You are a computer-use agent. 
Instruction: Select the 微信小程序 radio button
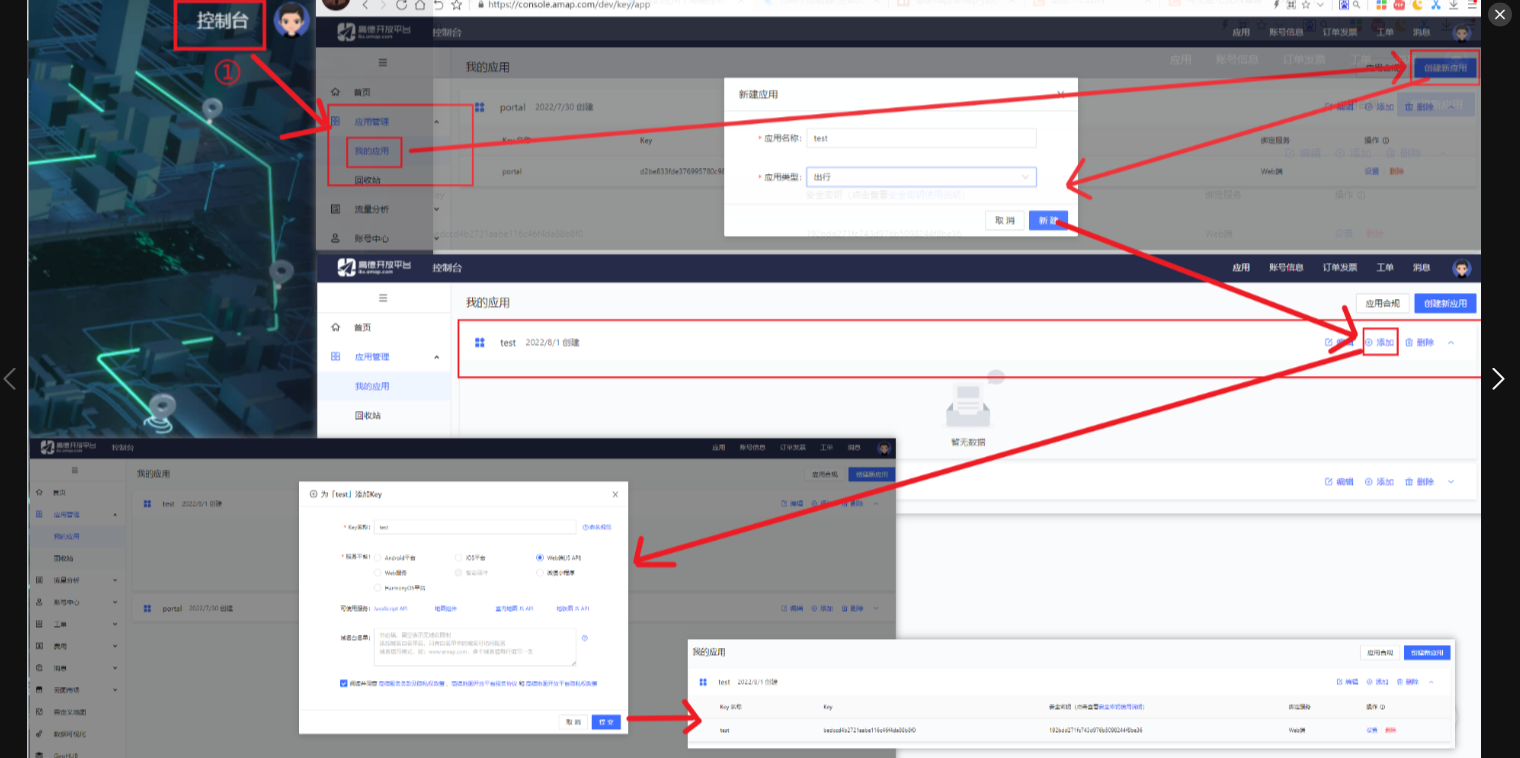[540, 573]
